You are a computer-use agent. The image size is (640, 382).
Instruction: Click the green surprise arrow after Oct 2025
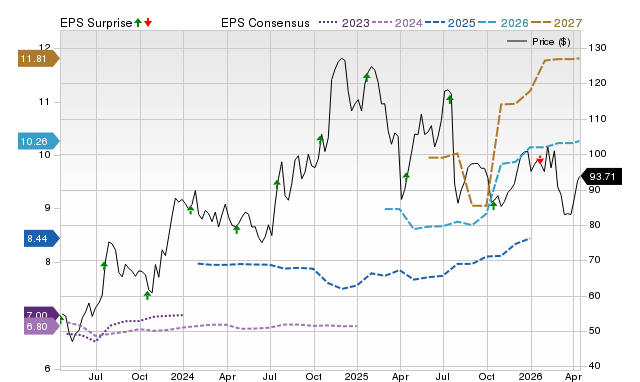tap(493, 205)
